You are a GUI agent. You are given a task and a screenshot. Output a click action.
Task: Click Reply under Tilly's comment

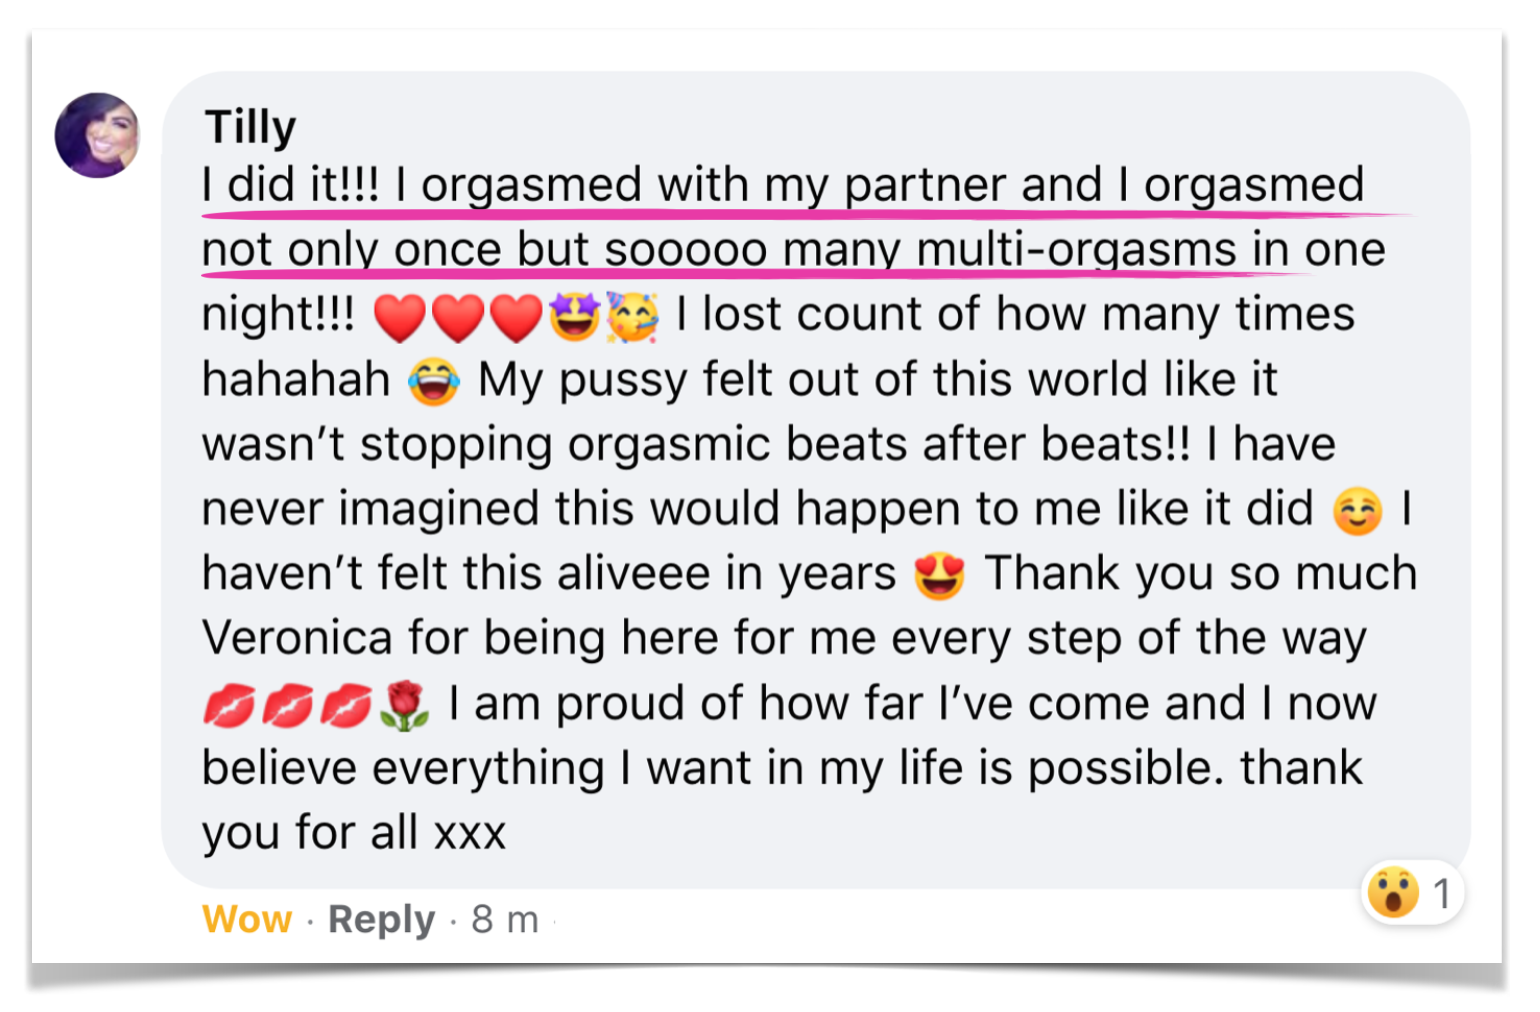pyautogui.click(x=381, y=919)
